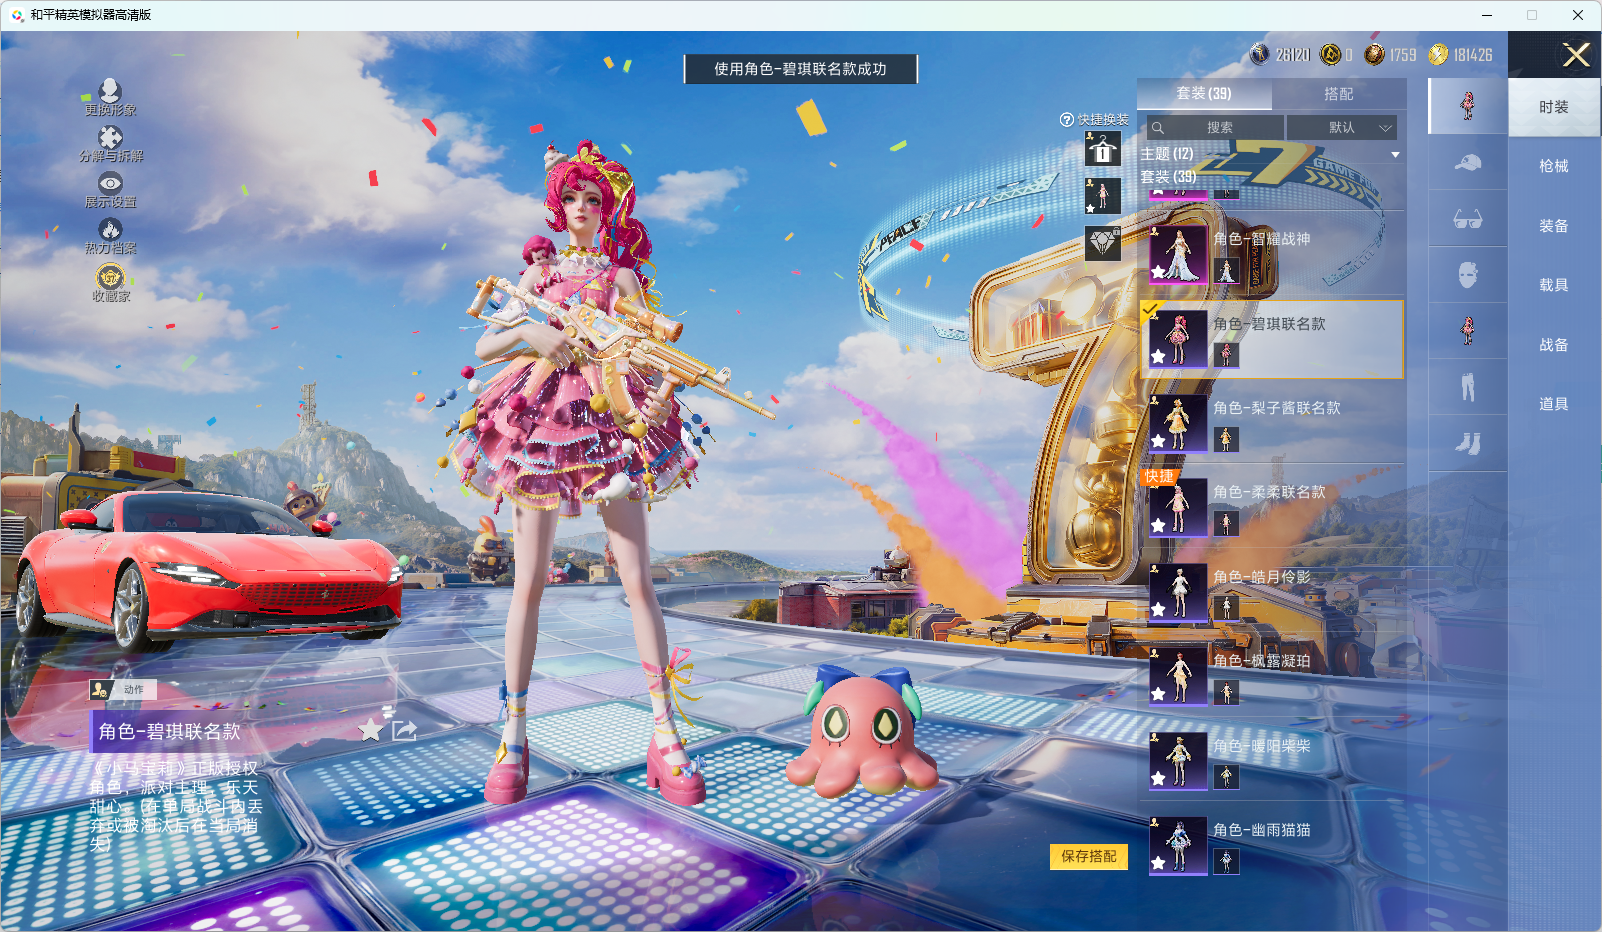Click the 套装 (39) section header in the list

1168,177
